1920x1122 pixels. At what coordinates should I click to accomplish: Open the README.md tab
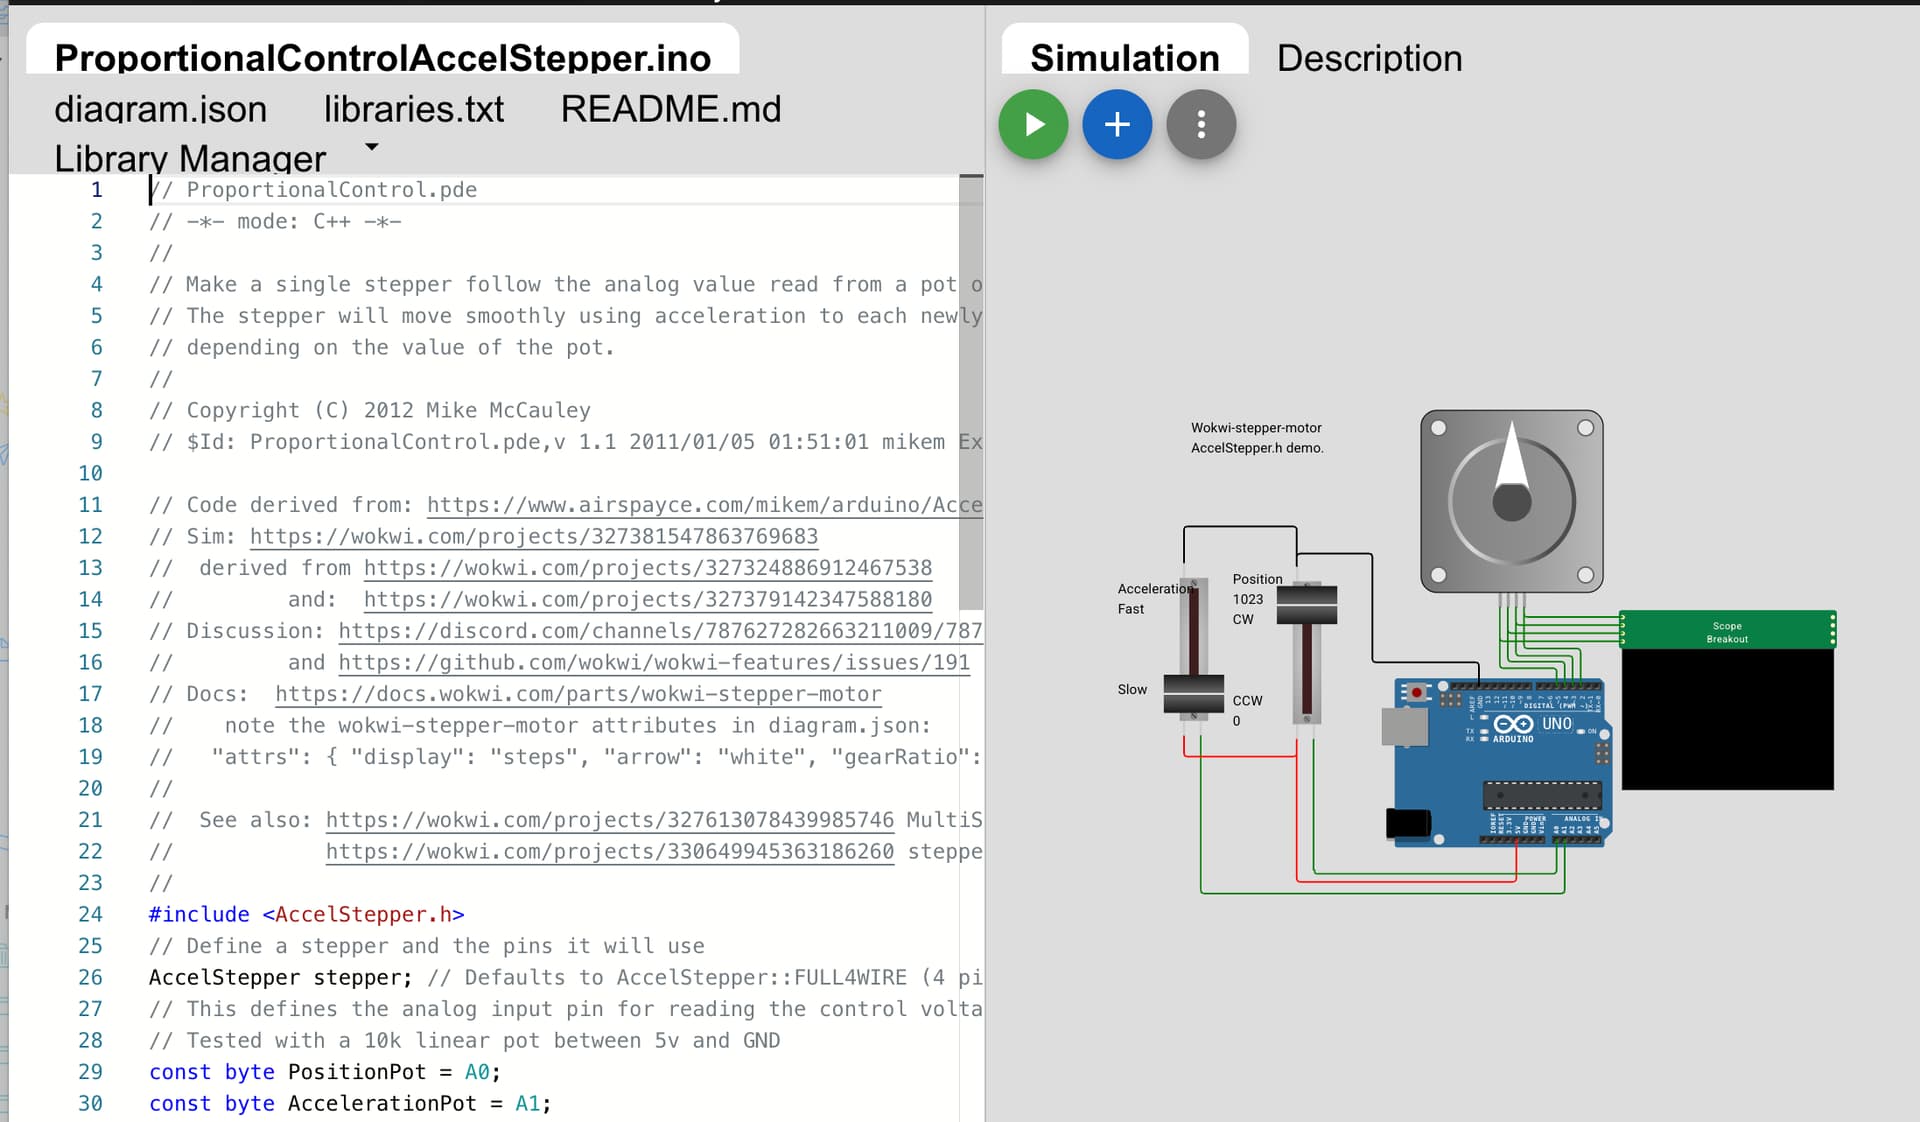(670, 109)
